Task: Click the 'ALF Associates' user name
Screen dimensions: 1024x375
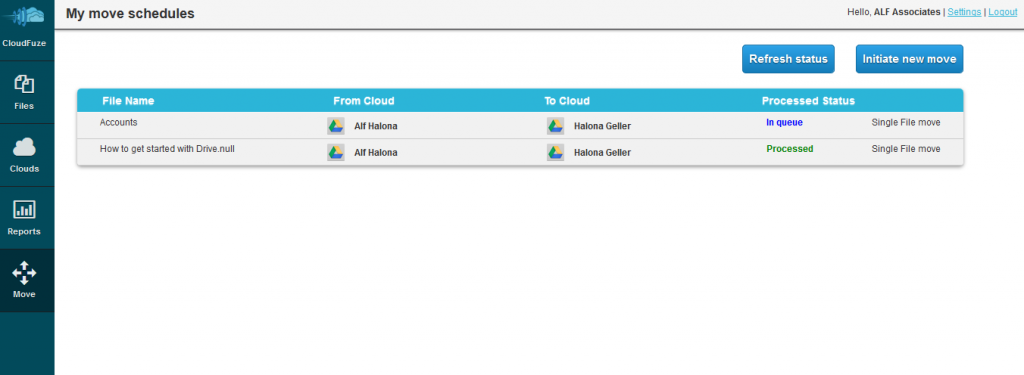Action: coord(907,12)
